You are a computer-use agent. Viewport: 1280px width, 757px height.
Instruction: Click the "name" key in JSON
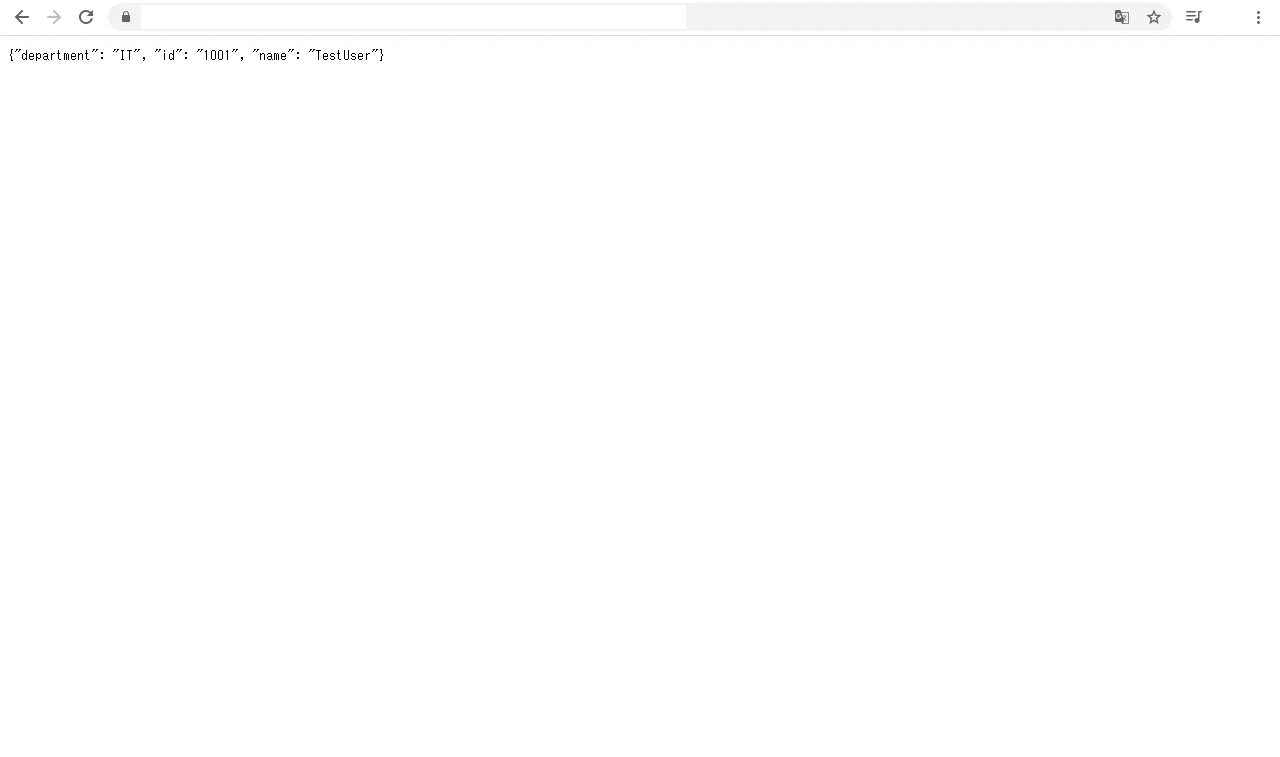pos(273,56)
